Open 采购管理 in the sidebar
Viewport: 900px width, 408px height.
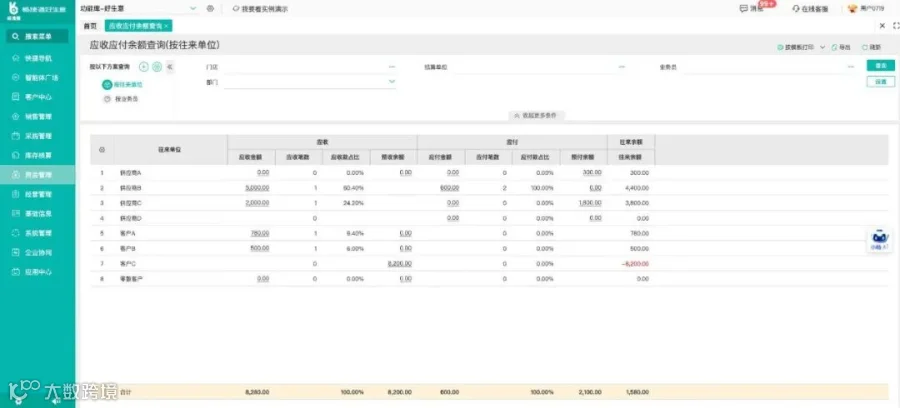pos(37,136)
